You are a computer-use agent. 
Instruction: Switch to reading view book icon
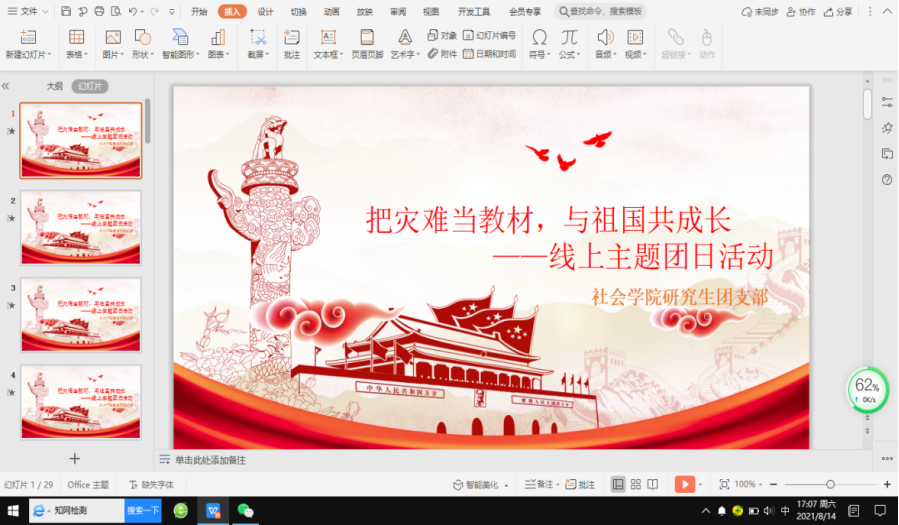652,484
